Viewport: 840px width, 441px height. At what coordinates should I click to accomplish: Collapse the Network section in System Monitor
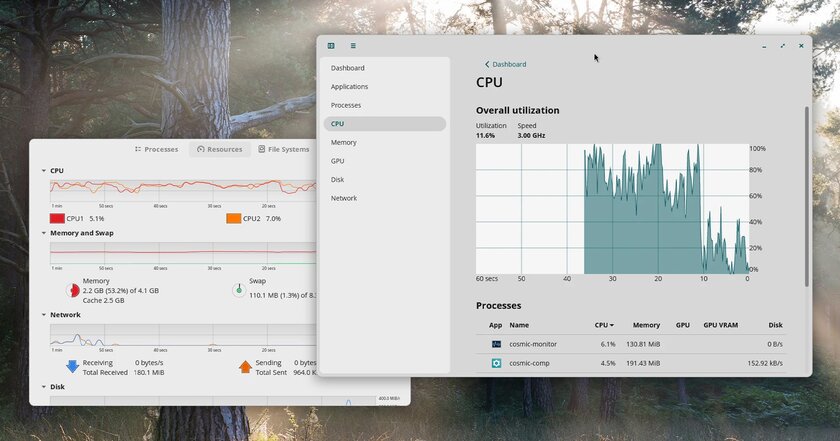click(x=44, y=315)
